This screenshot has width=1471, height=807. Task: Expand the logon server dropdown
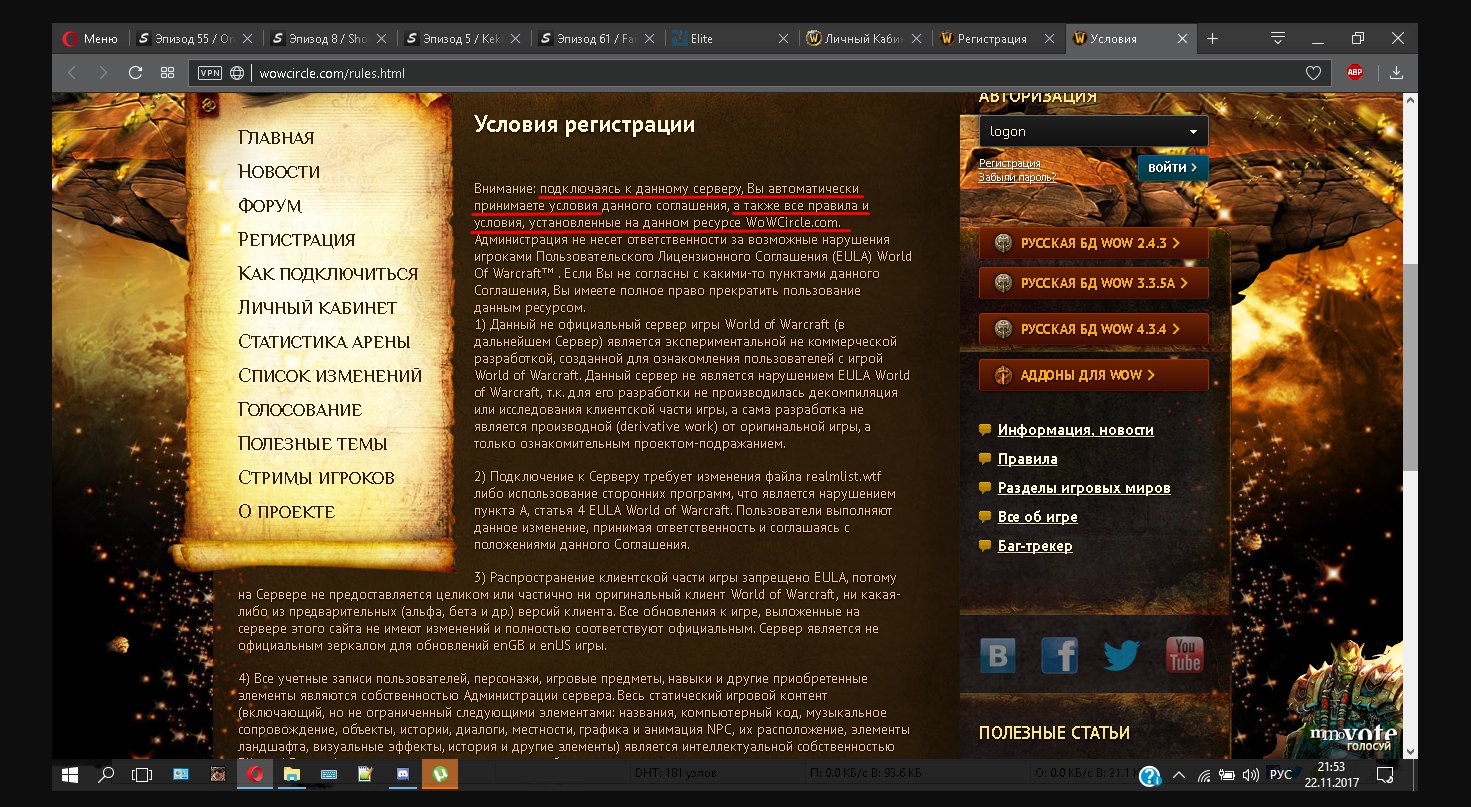pos(1093,131)
